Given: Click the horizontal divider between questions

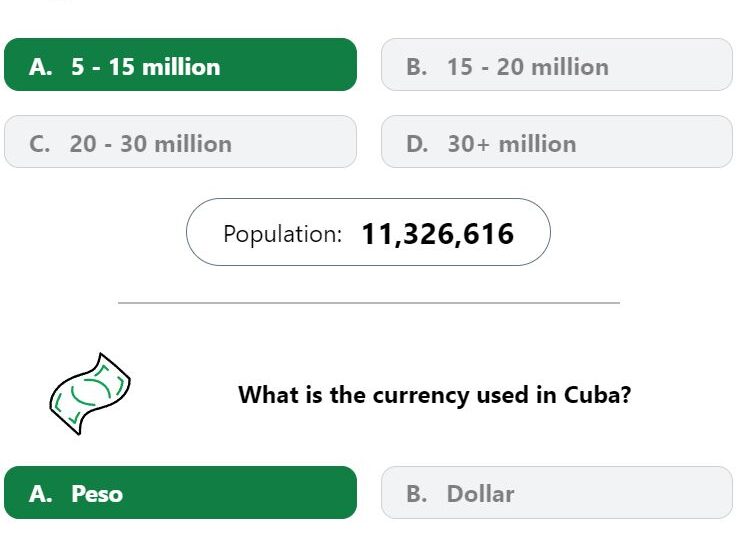Looking at the screenshot, I should tap(368, 302).
